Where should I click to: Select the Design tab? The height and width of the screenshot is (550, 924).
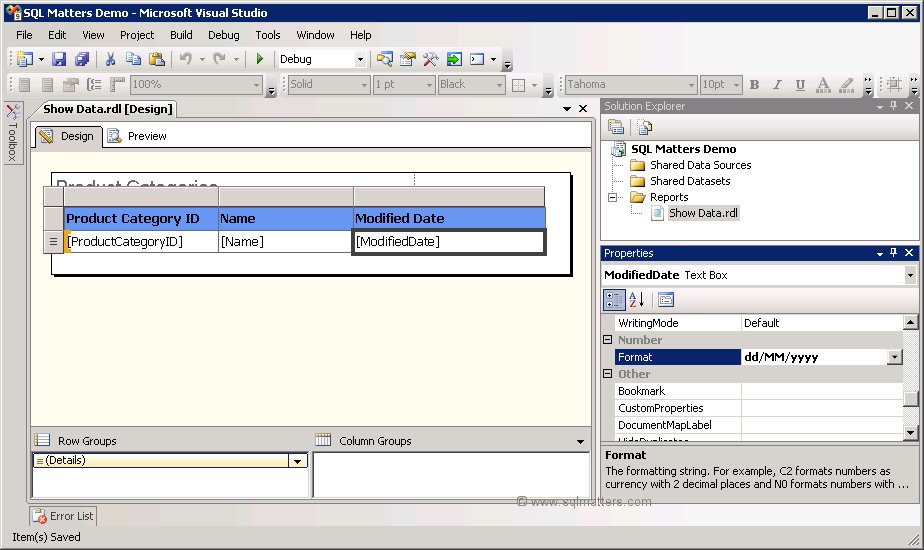point(67,136)
